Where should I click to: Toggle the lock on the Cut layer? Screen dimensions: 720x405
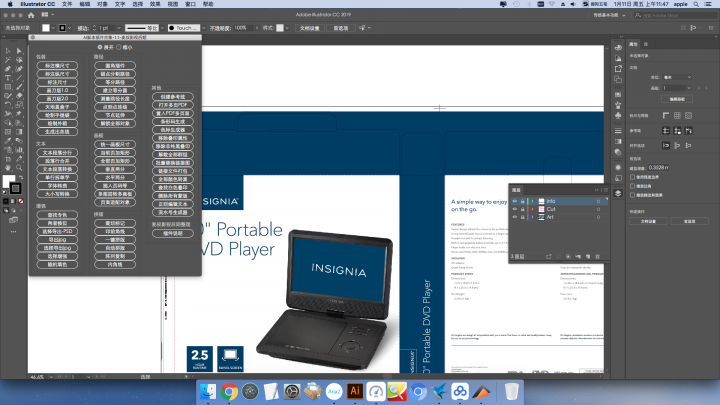pyautogui.click(x=523, y=210)
